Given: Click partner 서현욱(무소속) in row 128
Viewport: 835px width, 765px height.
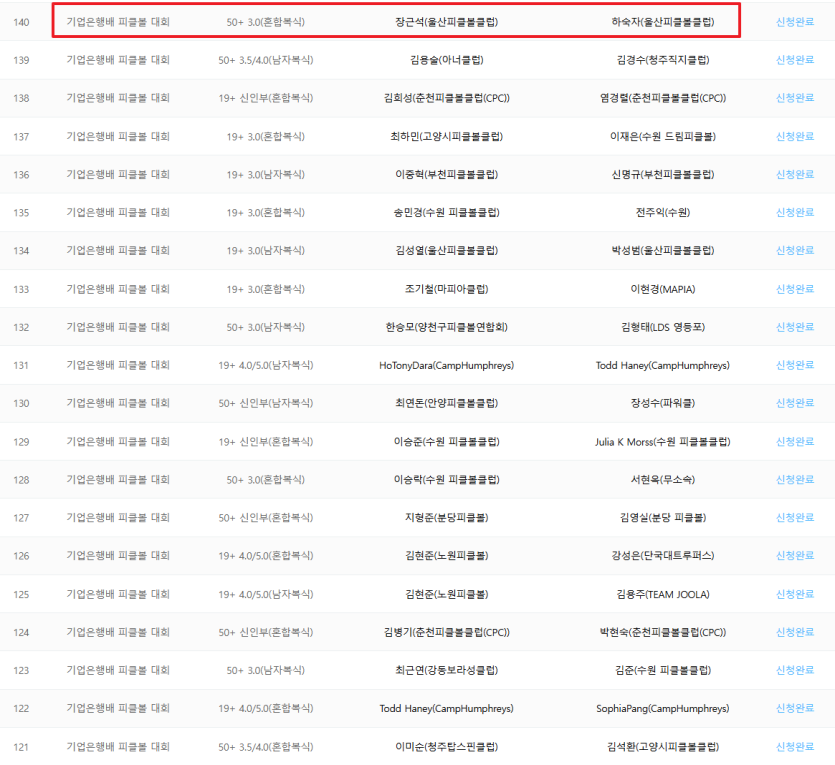Looking at the screenshot, I should [x=662, y=479].
